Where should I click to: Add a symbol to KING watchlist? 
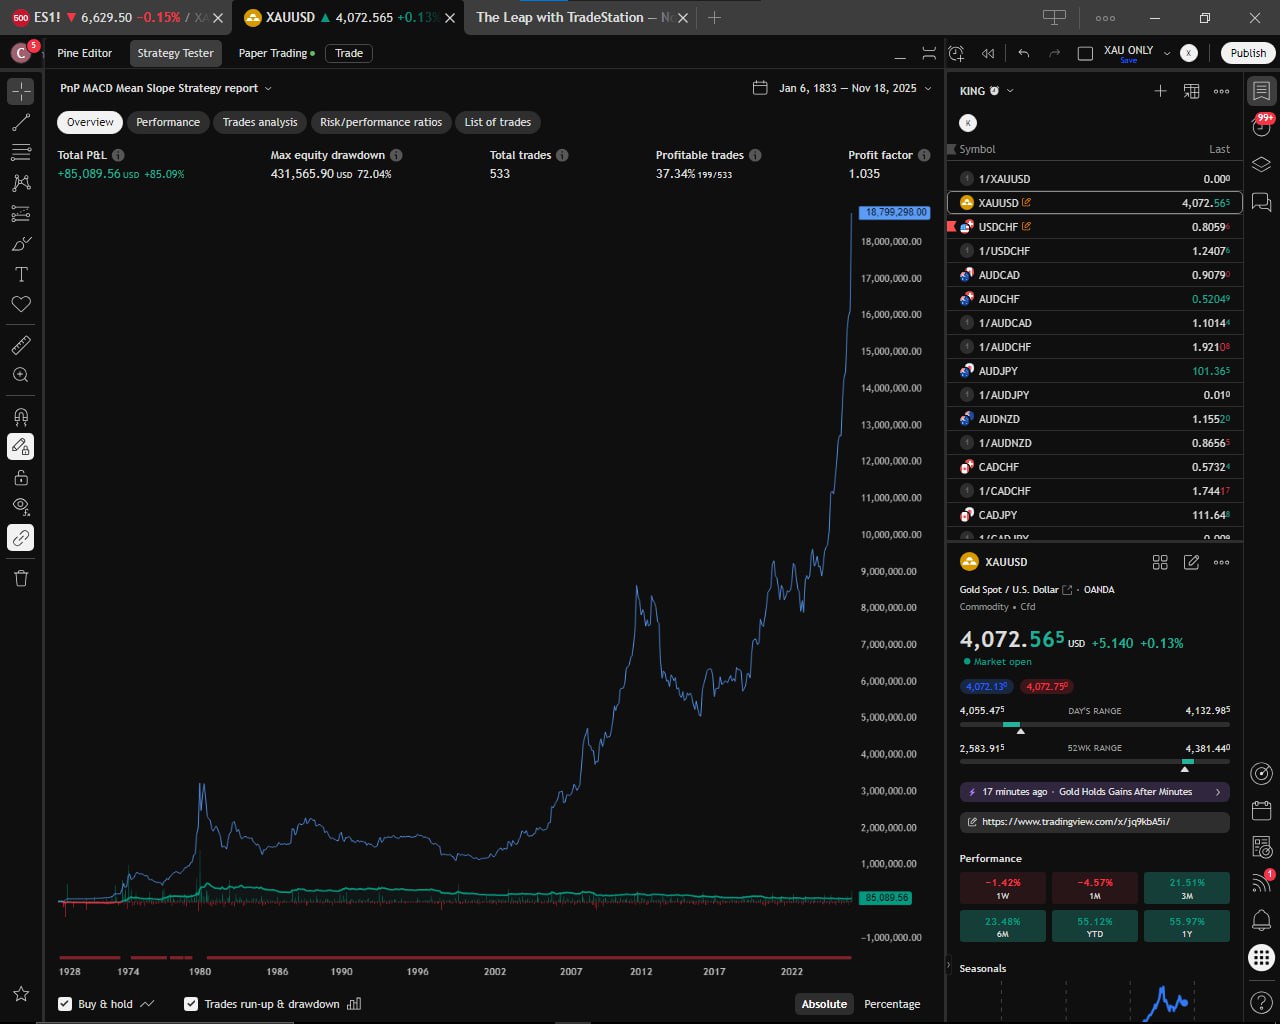point(1160,91)
